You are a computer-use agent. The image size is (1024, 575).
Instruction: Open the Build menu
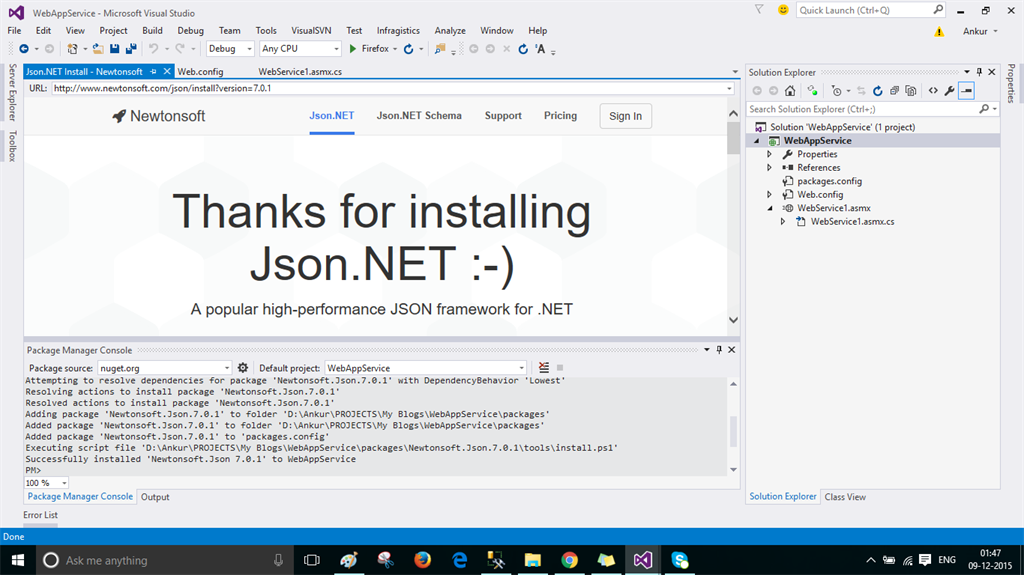(x=152, y=31)
